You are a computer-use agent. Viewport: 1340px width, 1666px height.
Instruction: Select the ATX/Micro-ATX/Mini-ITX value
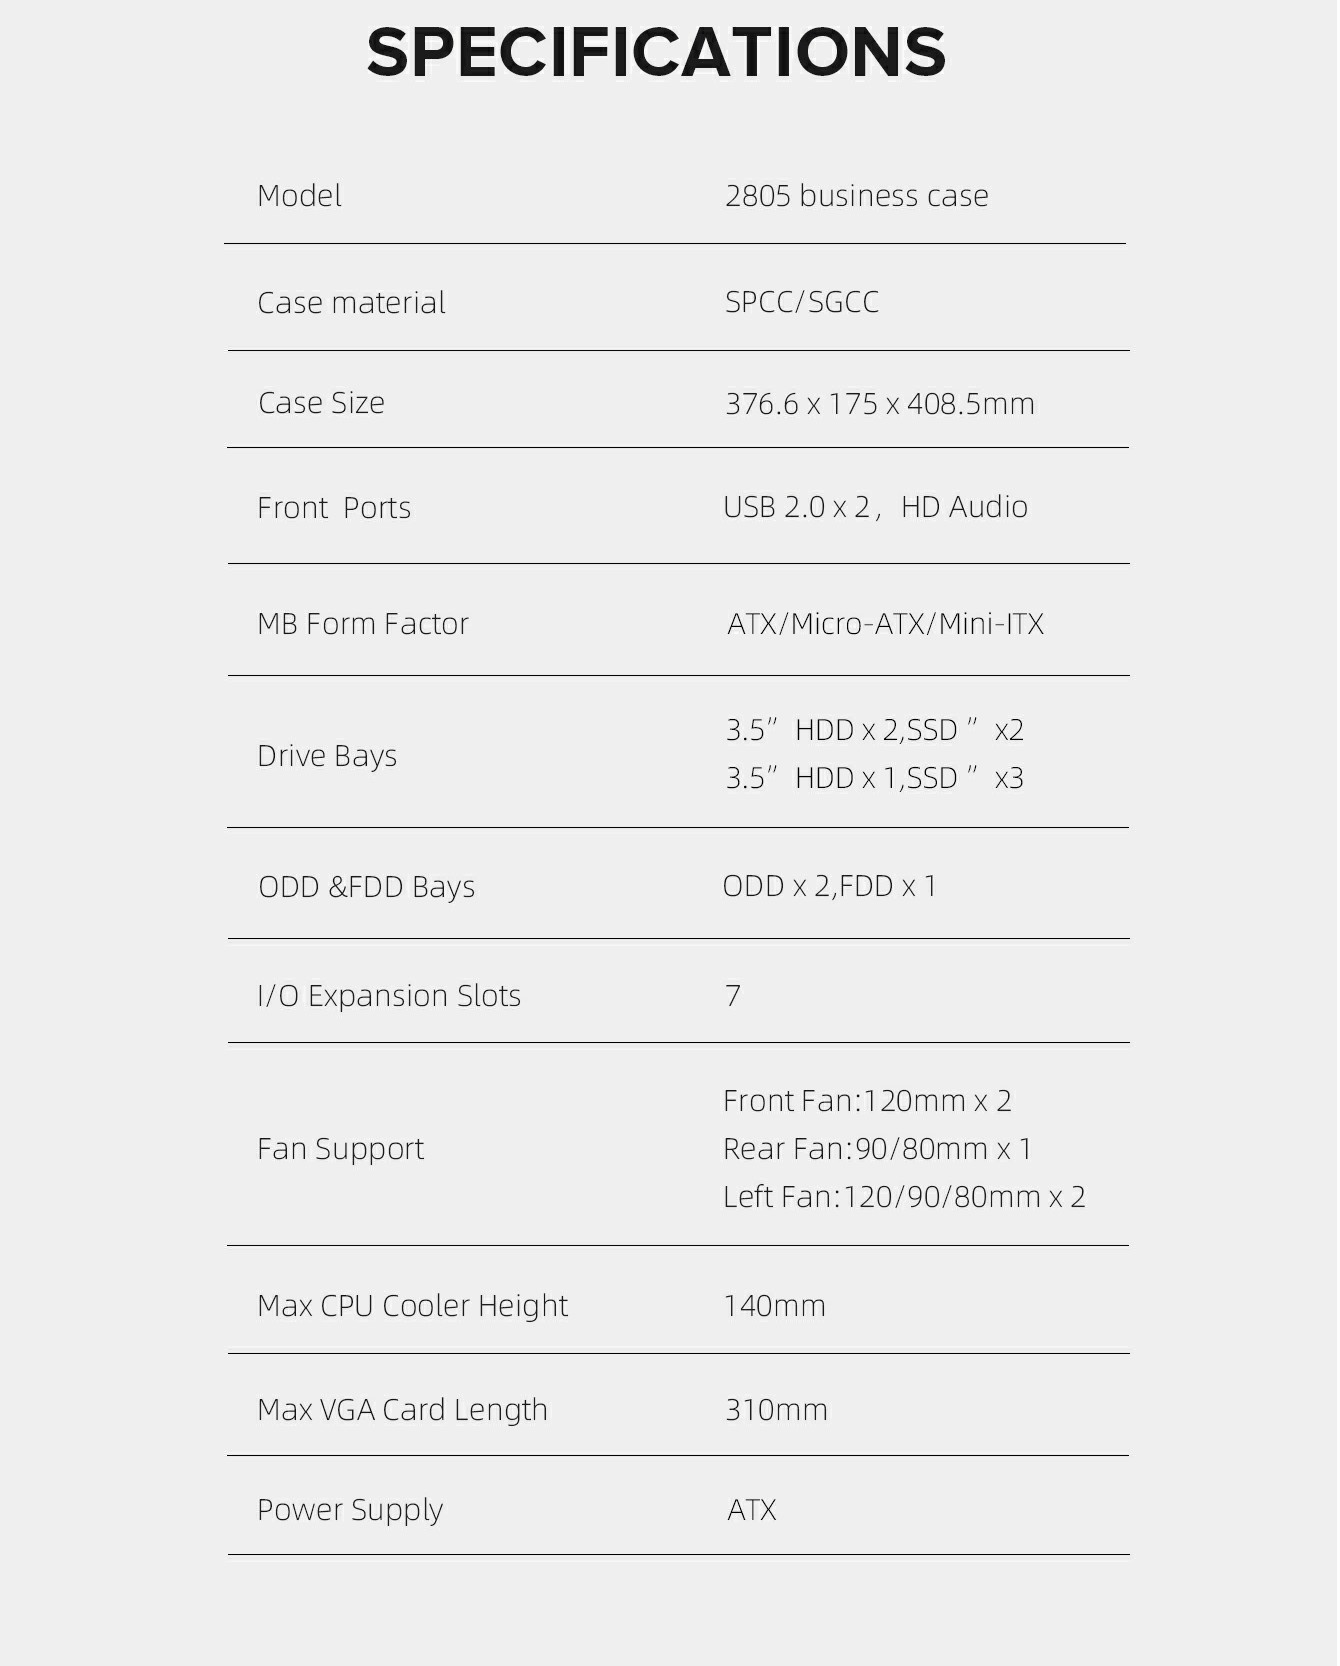tap(885, 624)
